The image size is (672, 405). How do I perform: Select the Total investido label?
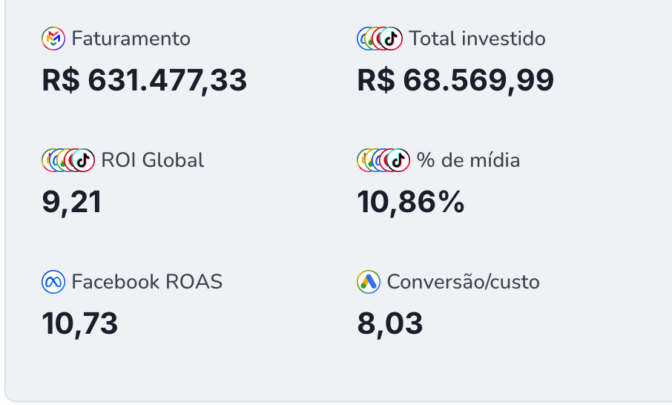[478, 39]
